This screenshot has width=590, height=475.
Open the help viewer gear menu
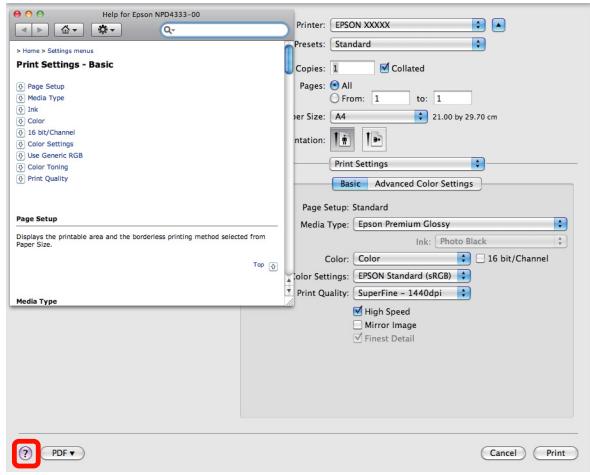[106, 30]
